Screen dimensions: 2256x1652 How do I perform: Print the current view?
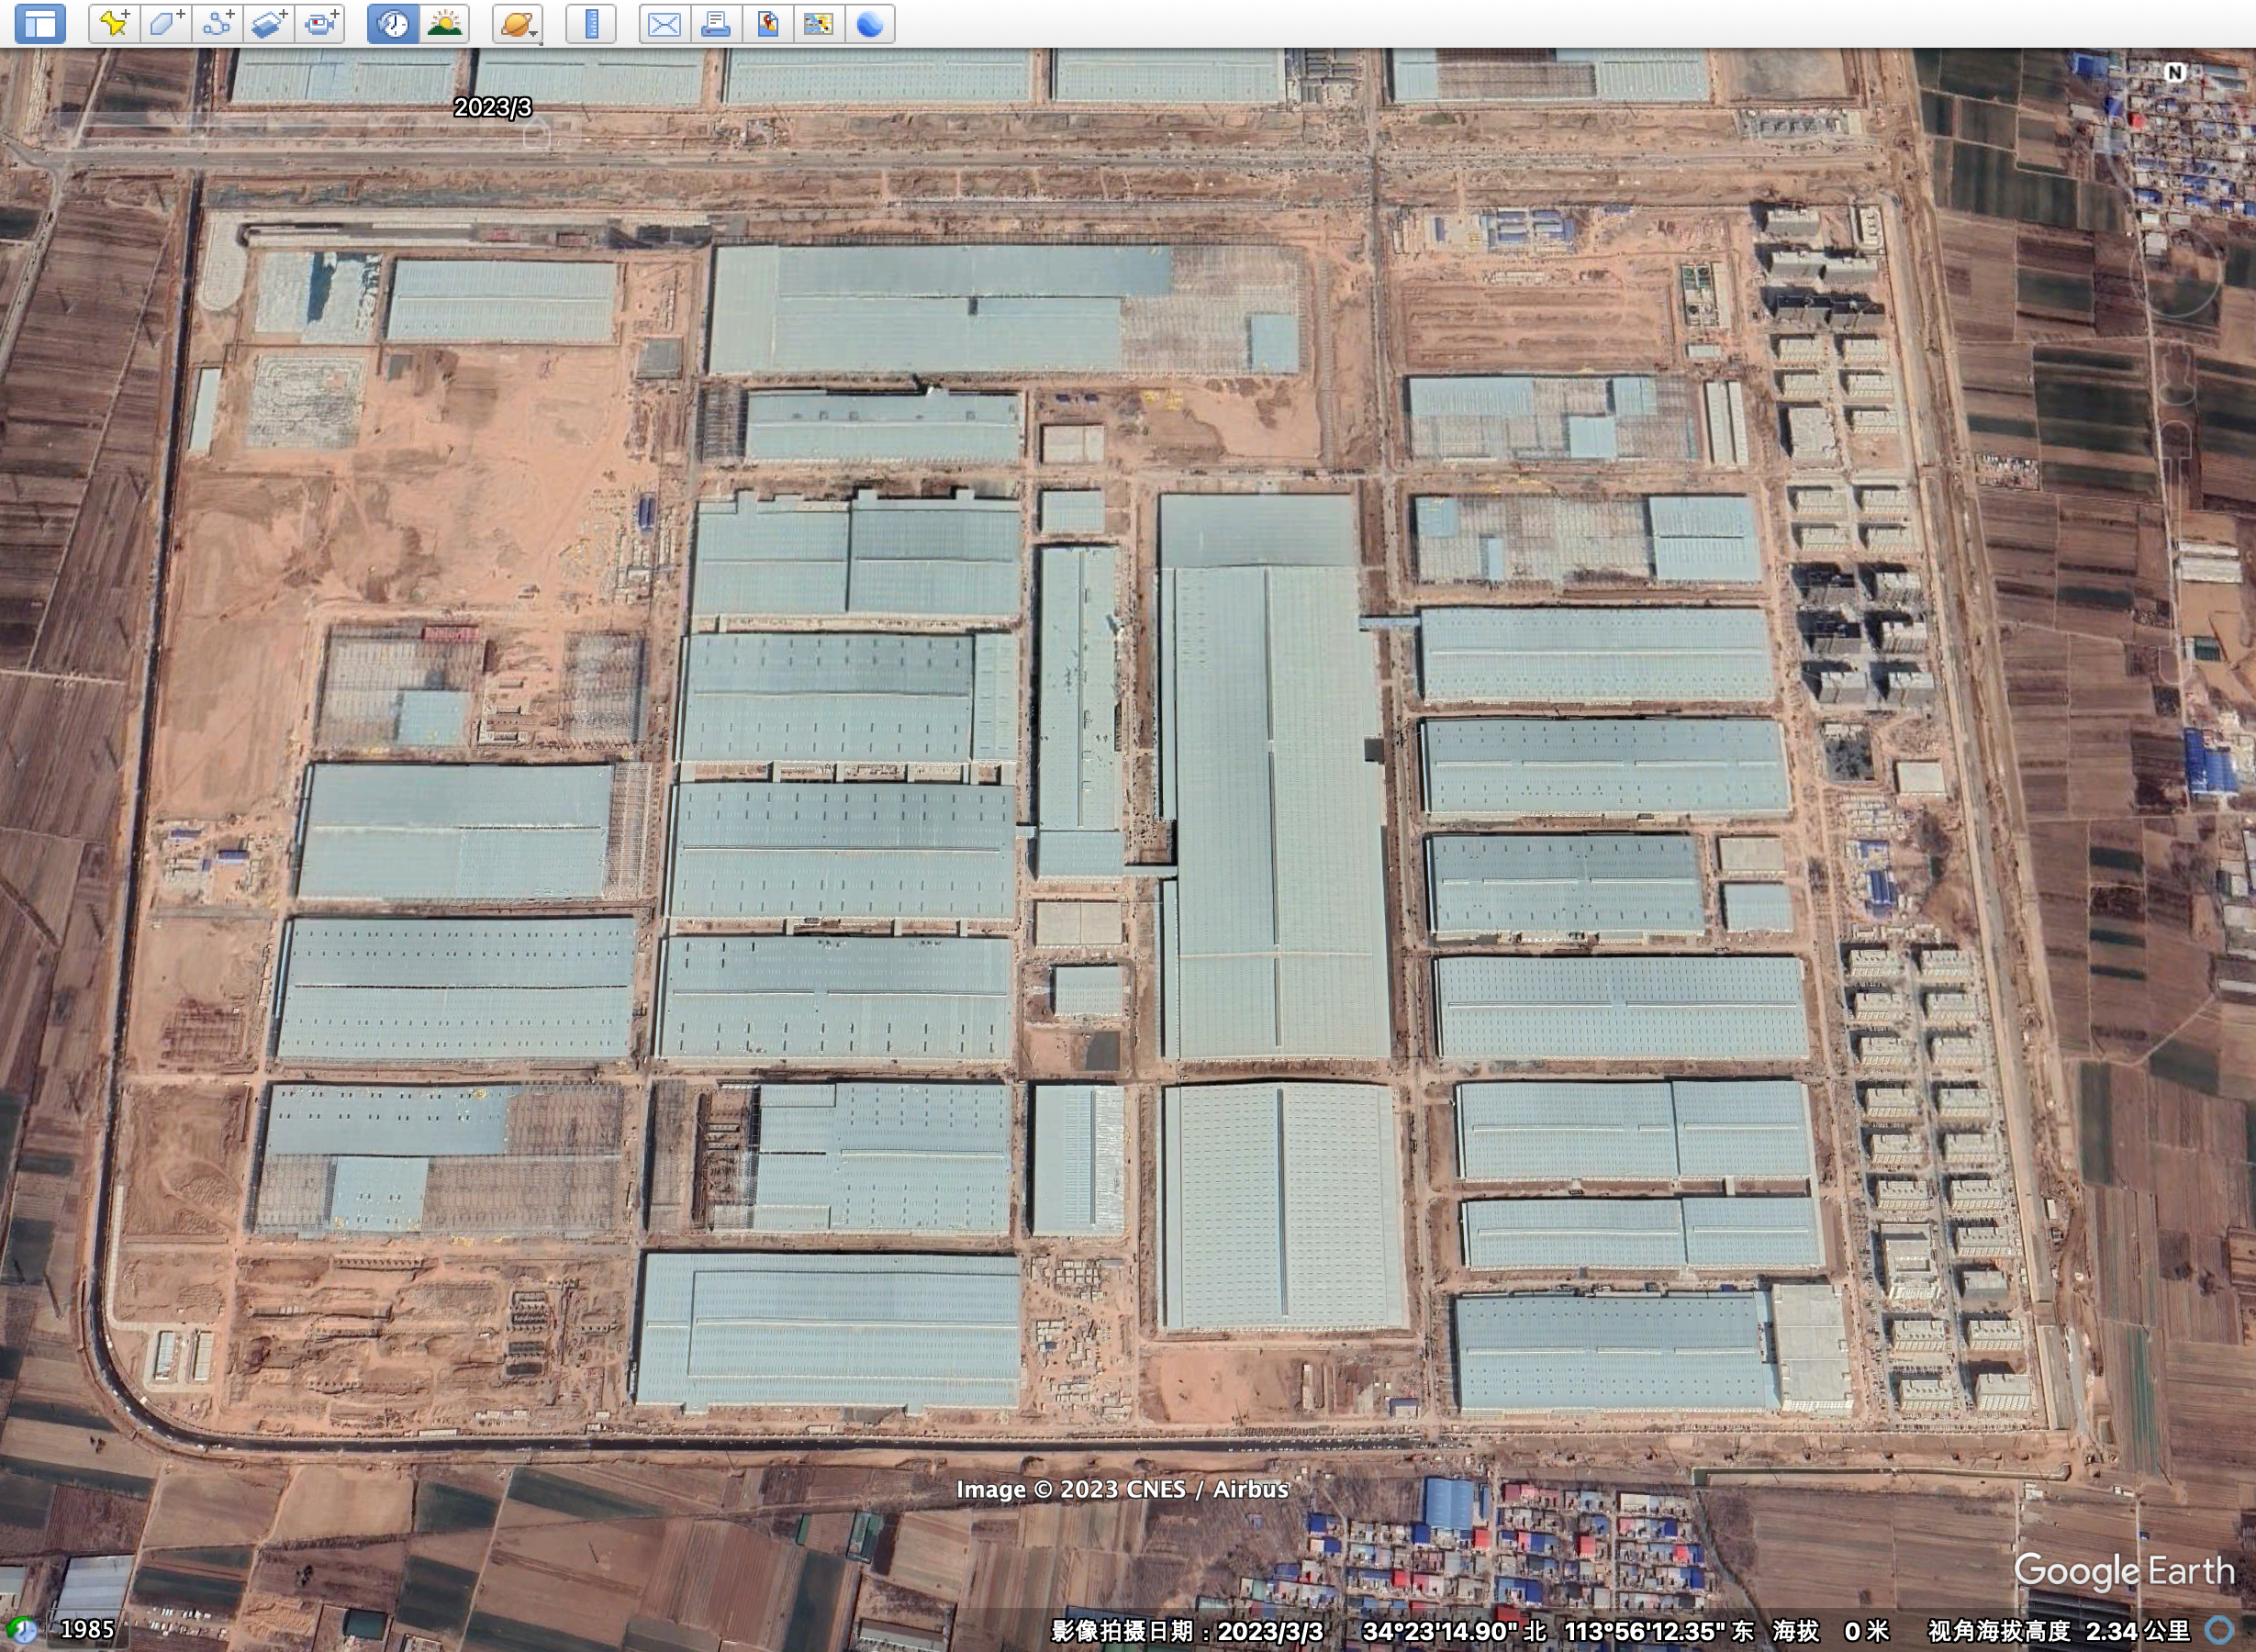click(x=716, y=24)
